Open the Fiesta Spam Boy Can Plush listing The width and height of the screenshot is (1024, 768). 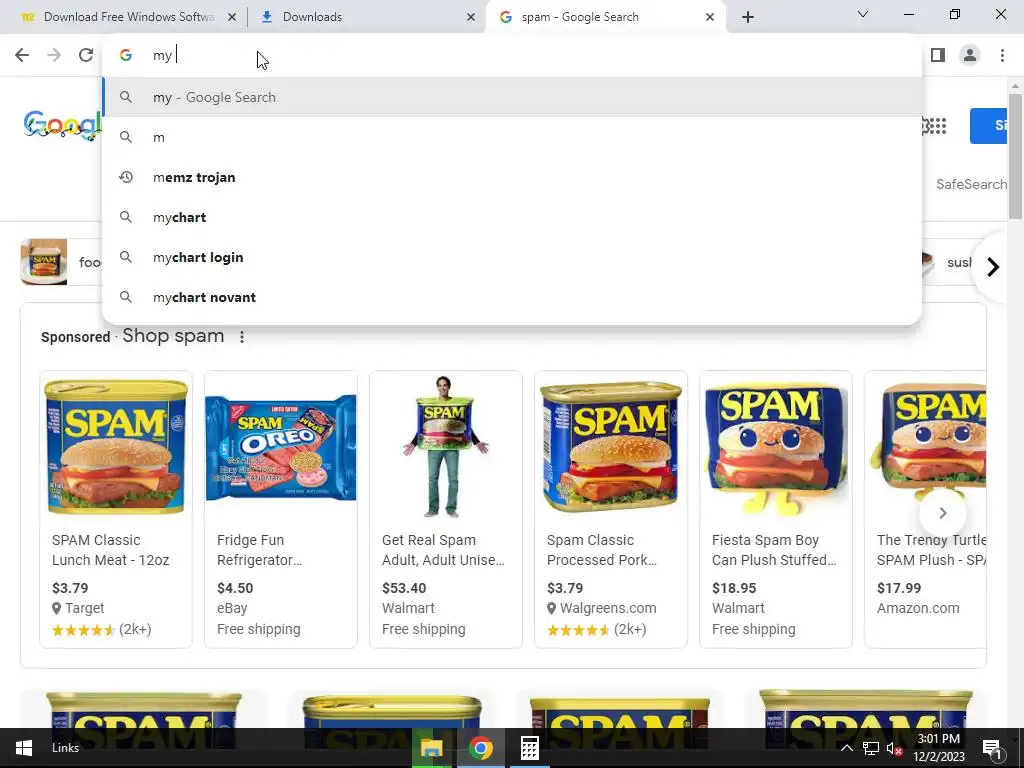(x=776, y=509)
